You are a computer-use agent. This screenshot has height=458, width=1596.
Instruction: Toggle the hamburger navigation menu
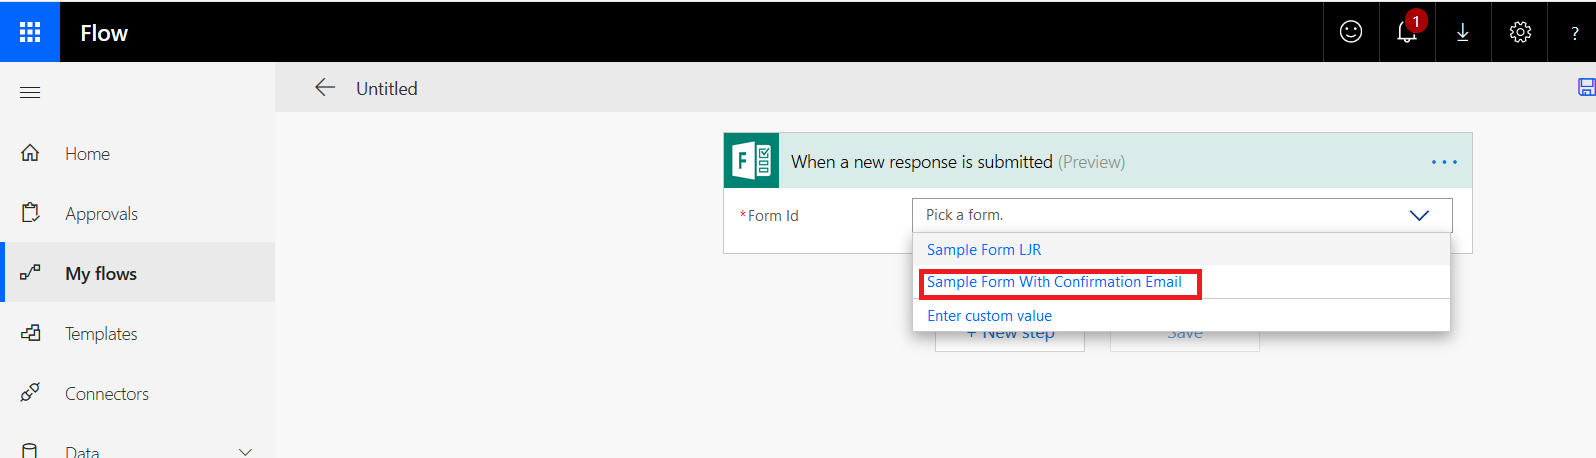[30, 92]
